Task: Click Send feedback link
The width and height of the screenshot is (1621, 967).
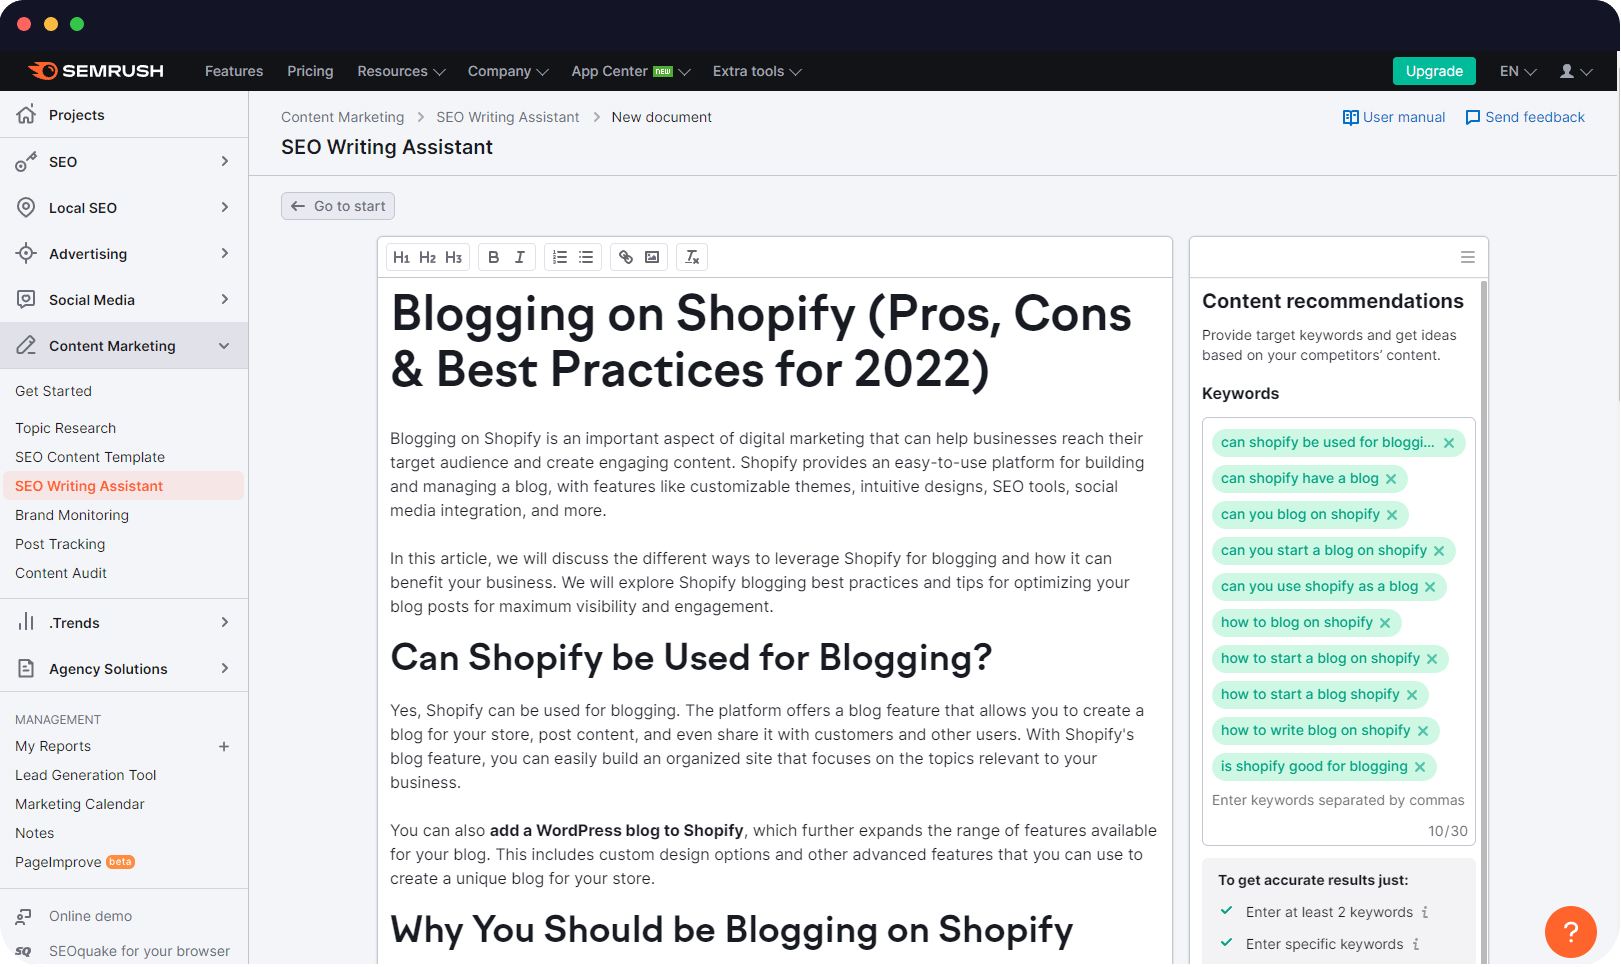Action: click(1525, 117)
